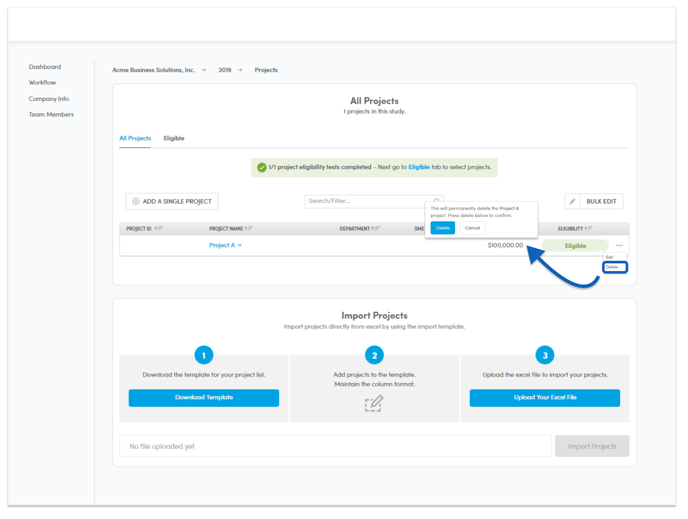
Task: Sort by Eligibility column
Action: (x=575, y=229)
